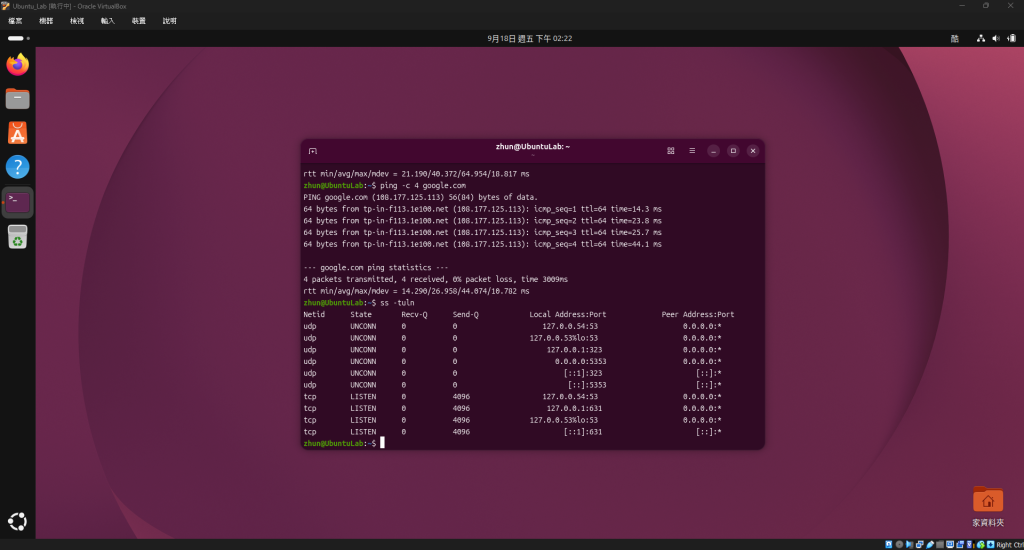Open the 家資料夾 home folder desktop icon

(987, 507)
